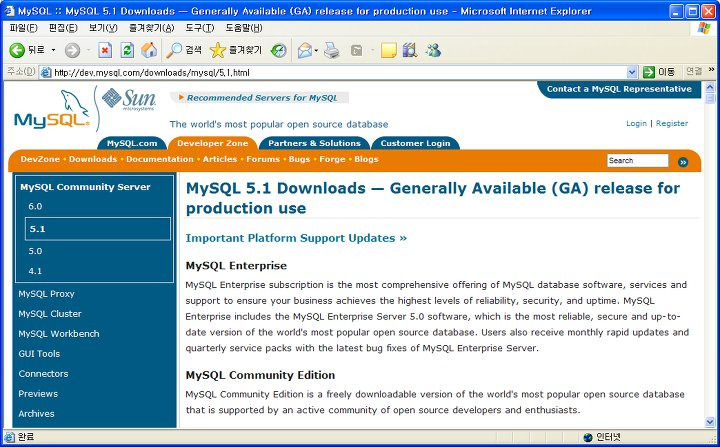Expand the toolbar overflow chevron
The width and height of the screenshot is (720, 447).
(711, 70)
